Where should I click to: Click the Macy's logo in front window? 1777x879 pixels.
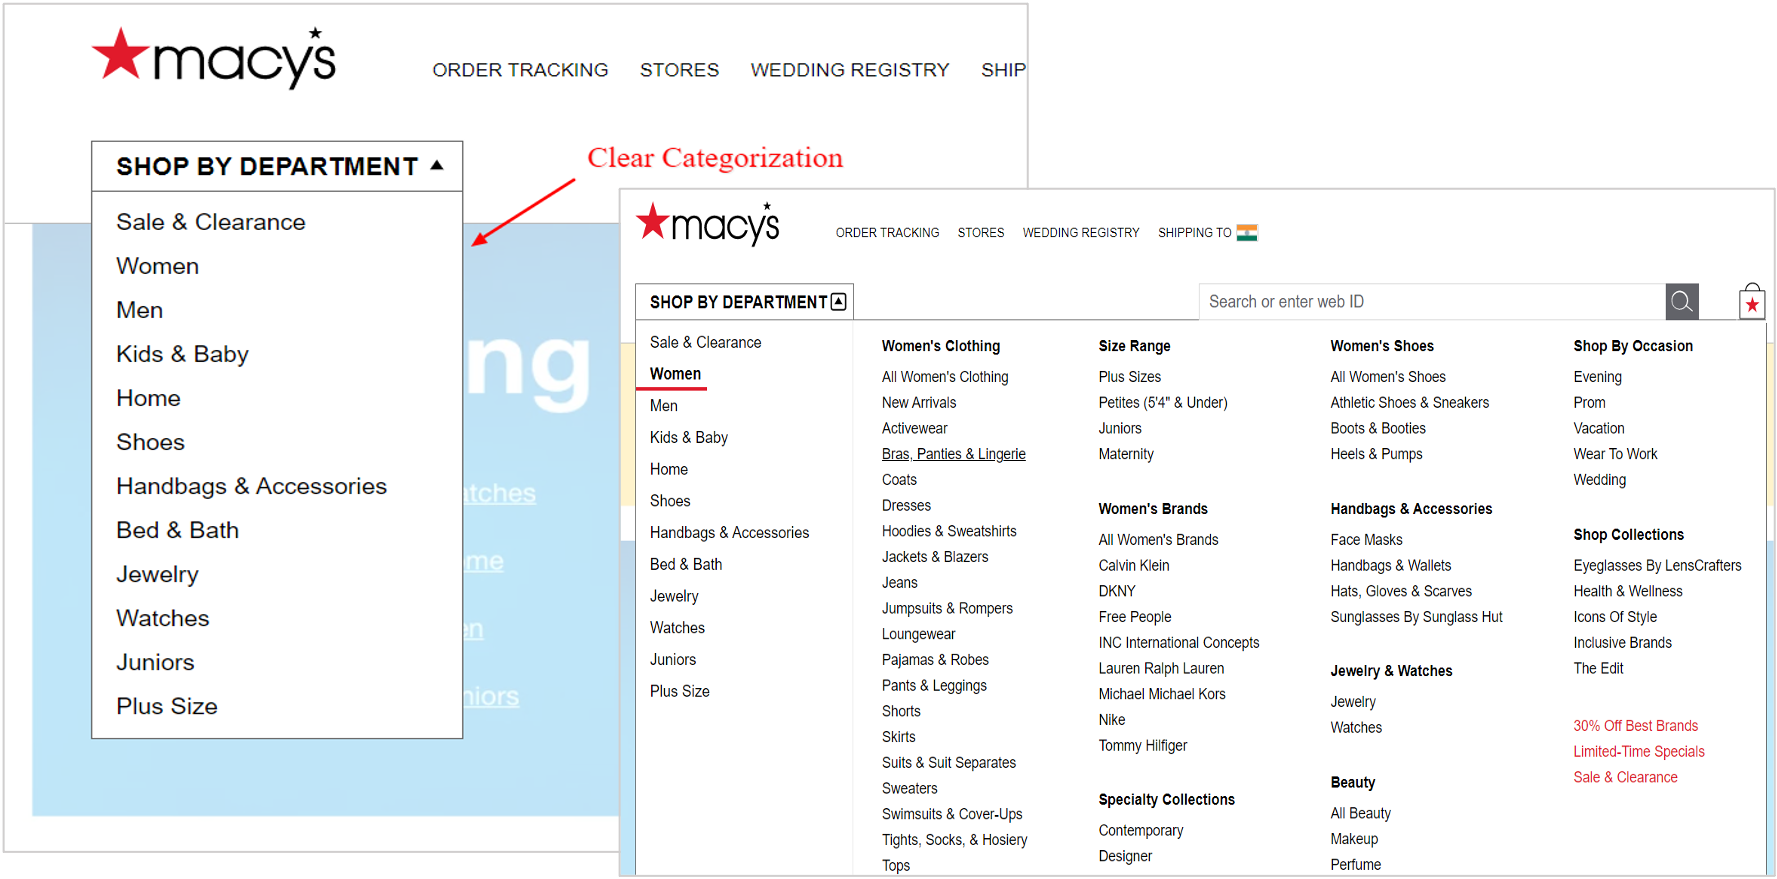tap(708, 224)
